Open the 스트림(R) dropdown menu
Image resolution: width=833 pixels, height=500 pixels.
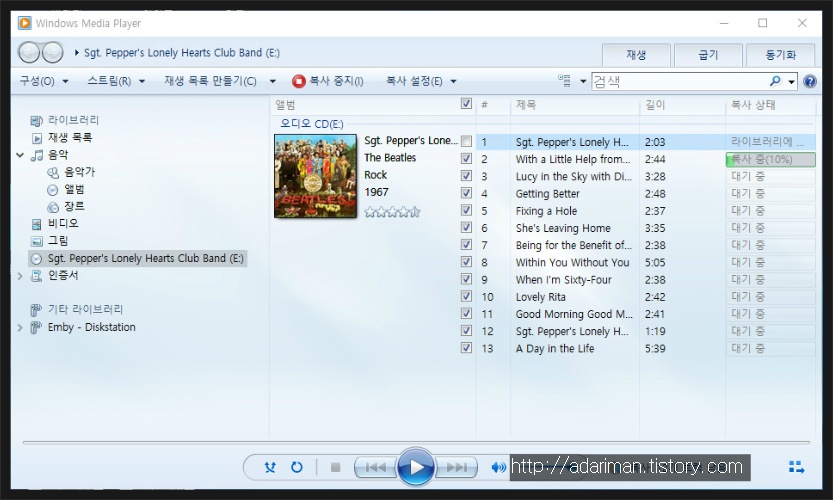coord(116,81)
